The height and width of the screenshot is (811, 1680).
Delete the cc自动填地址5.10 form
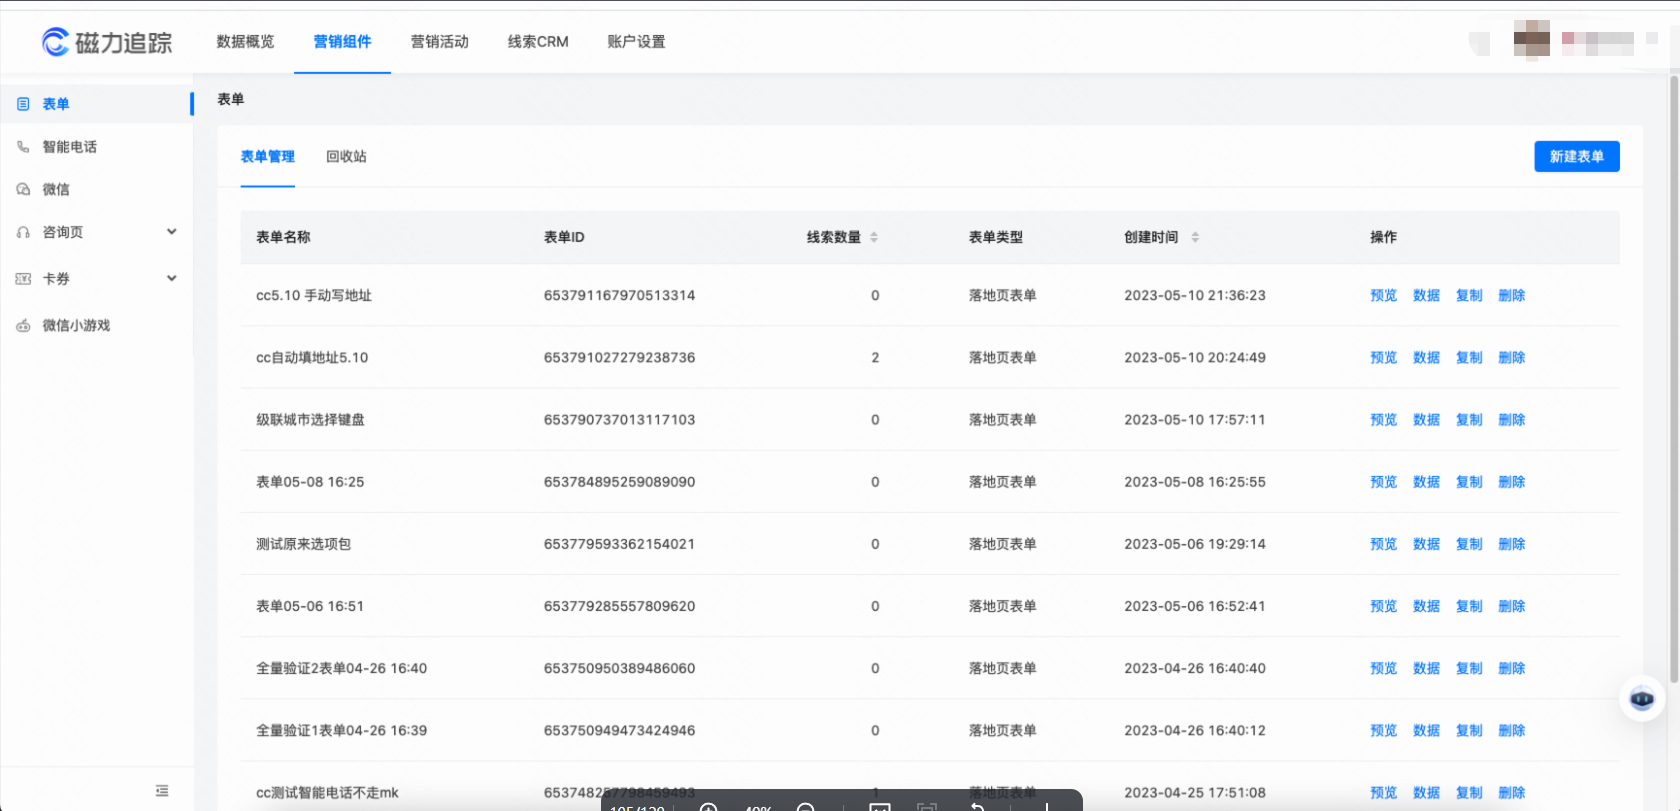click(x=1512, y=358)
